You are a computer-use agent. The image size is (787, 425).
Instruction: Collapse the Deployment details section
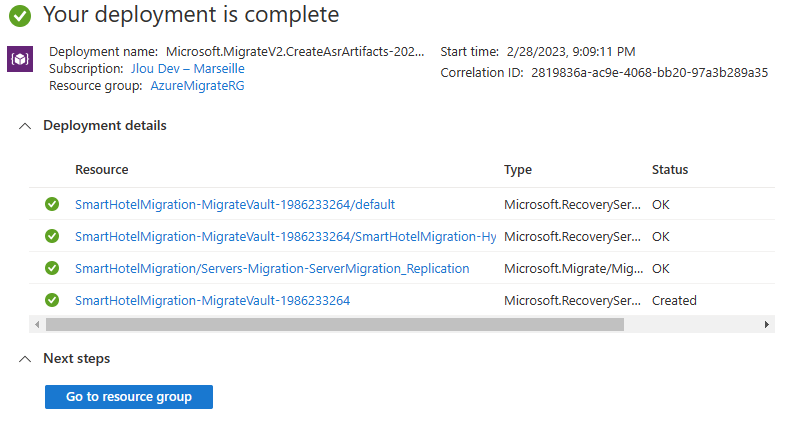25,126
